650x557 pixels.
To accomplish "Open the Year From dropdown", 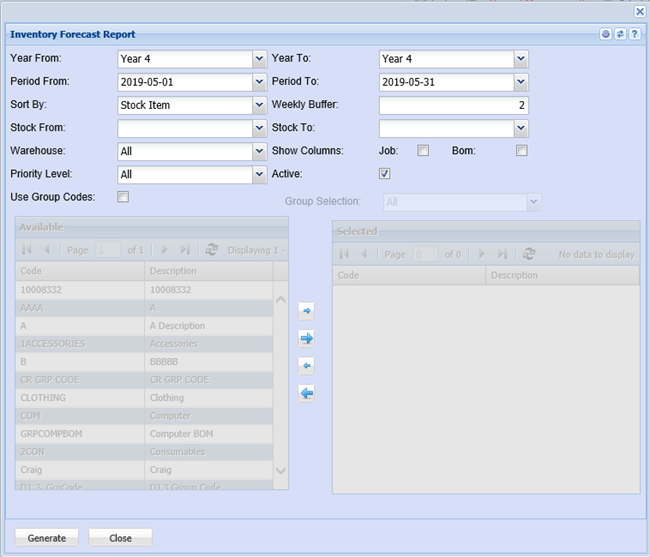I will pos(259,59).
